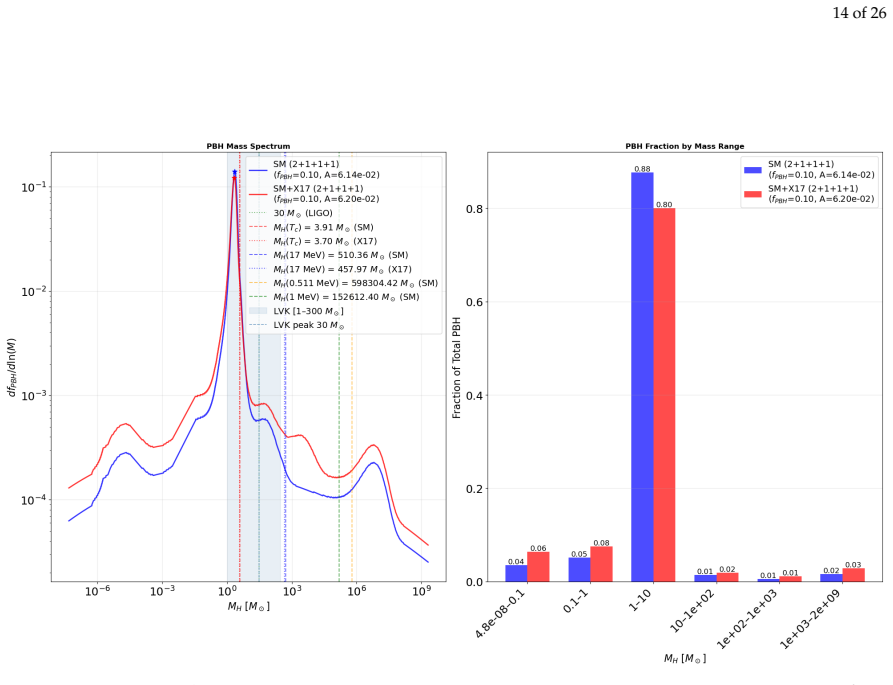Click the 0.8 tick on bar chart y-axis

click(474, 209)
